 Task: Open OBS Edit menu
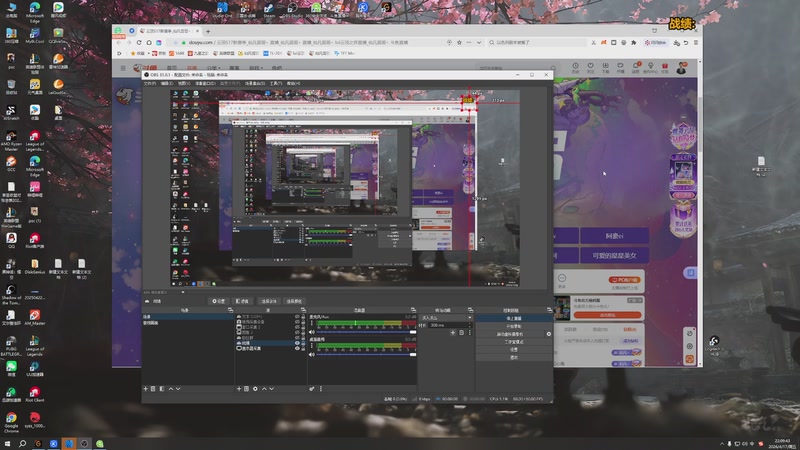click(x=167, y=83)
